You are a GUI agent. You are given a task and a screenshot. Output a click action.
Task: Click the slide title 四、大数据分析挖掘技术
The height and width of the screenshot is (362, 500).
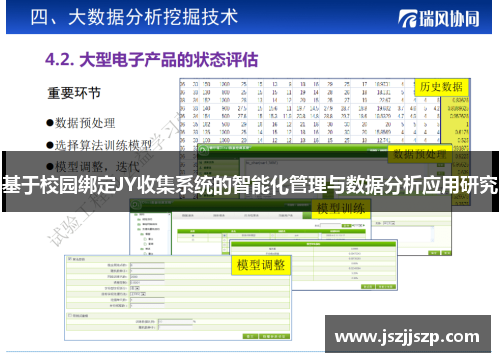[134, 17]
